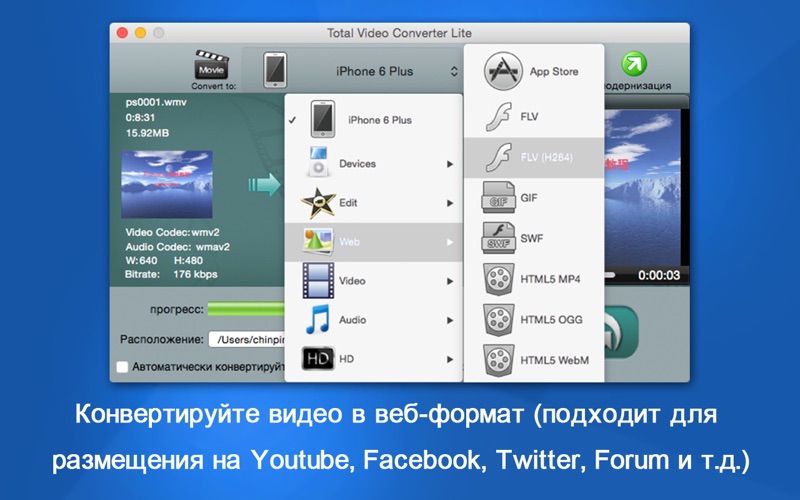Click the source video thumbnail
Image resolution: width=800 pixels, height=500 pixels.
coord(167,184)
